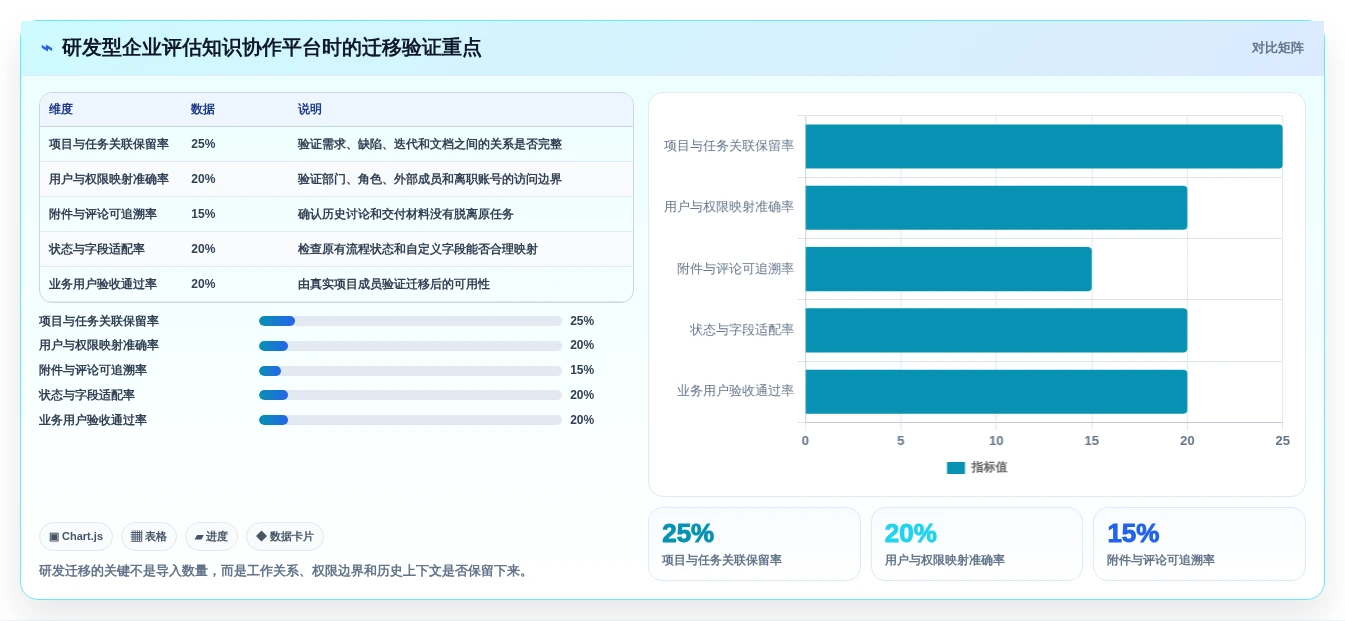The image size is (1345, 621).
Task: Click the title 研发型企业评估知识协作平台时的迁移验证重点
Action: click(271, 48)
